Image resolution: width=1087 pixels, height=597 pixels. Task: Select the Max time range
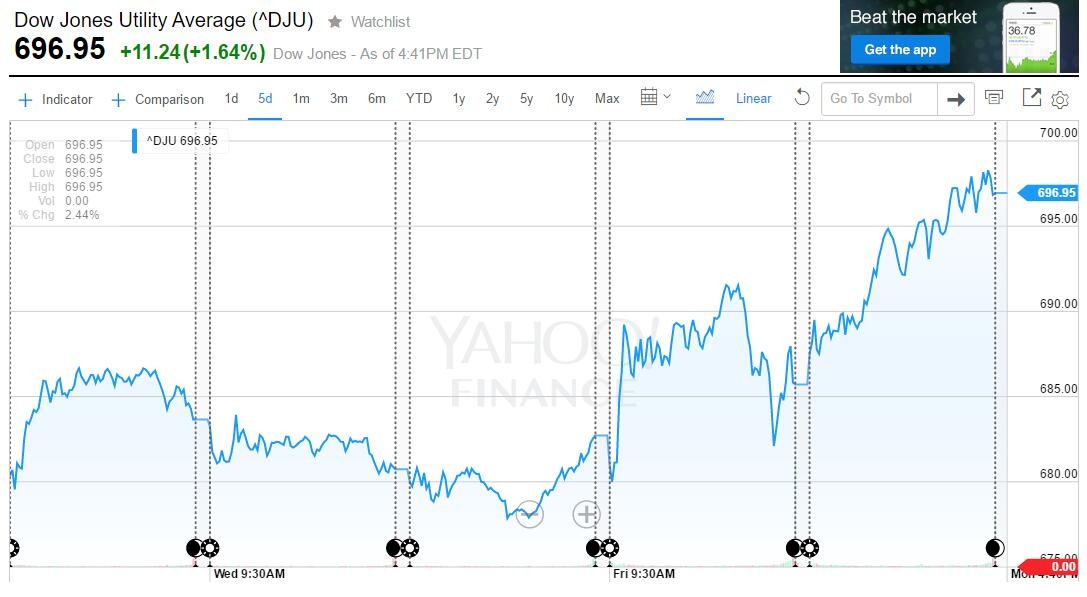tap(607, 98)
